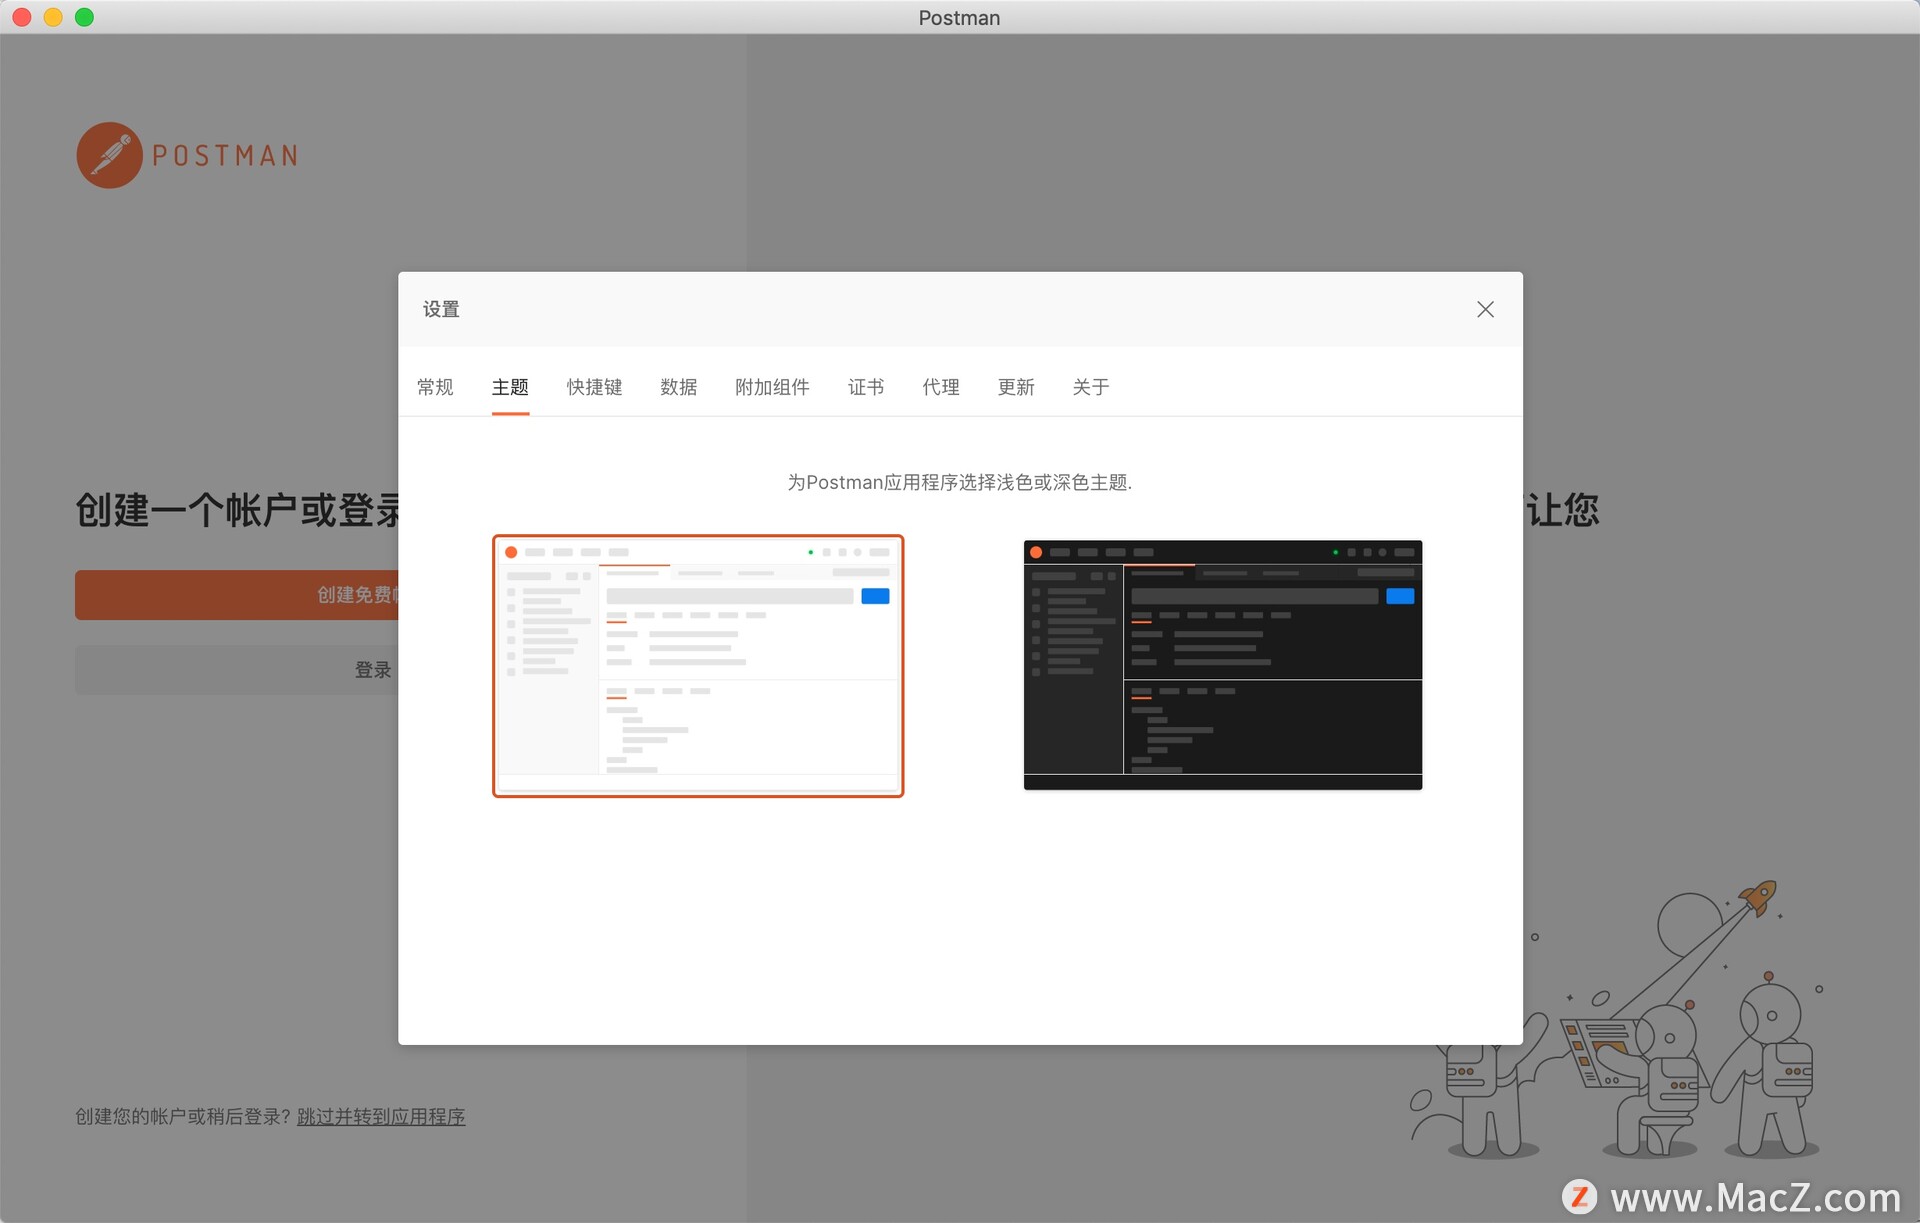Select the 主题 tab
This screenshot has width=1920, height=1223.
510,387
